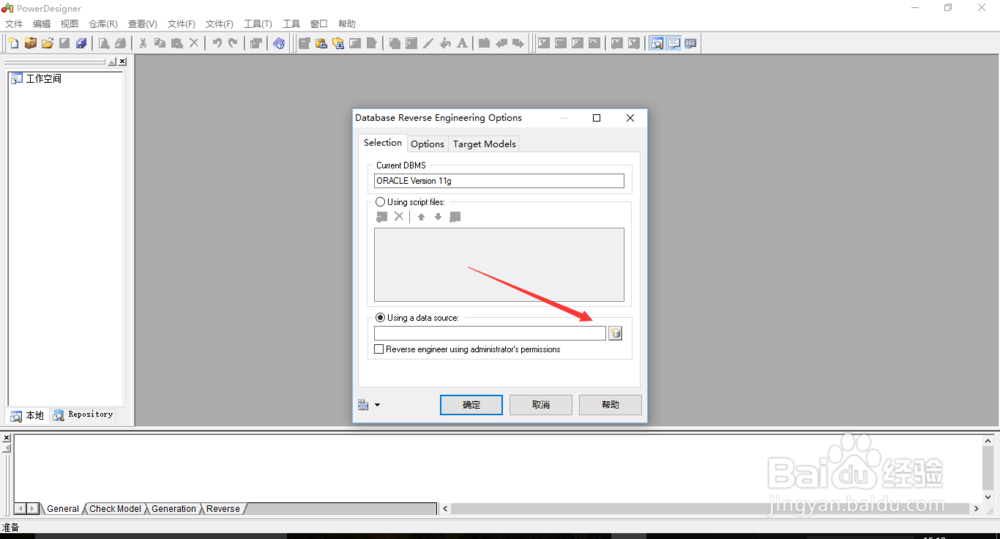Click the New Model toolbar icon
This screenshot has height=539, width=1000.
(13, 43)
